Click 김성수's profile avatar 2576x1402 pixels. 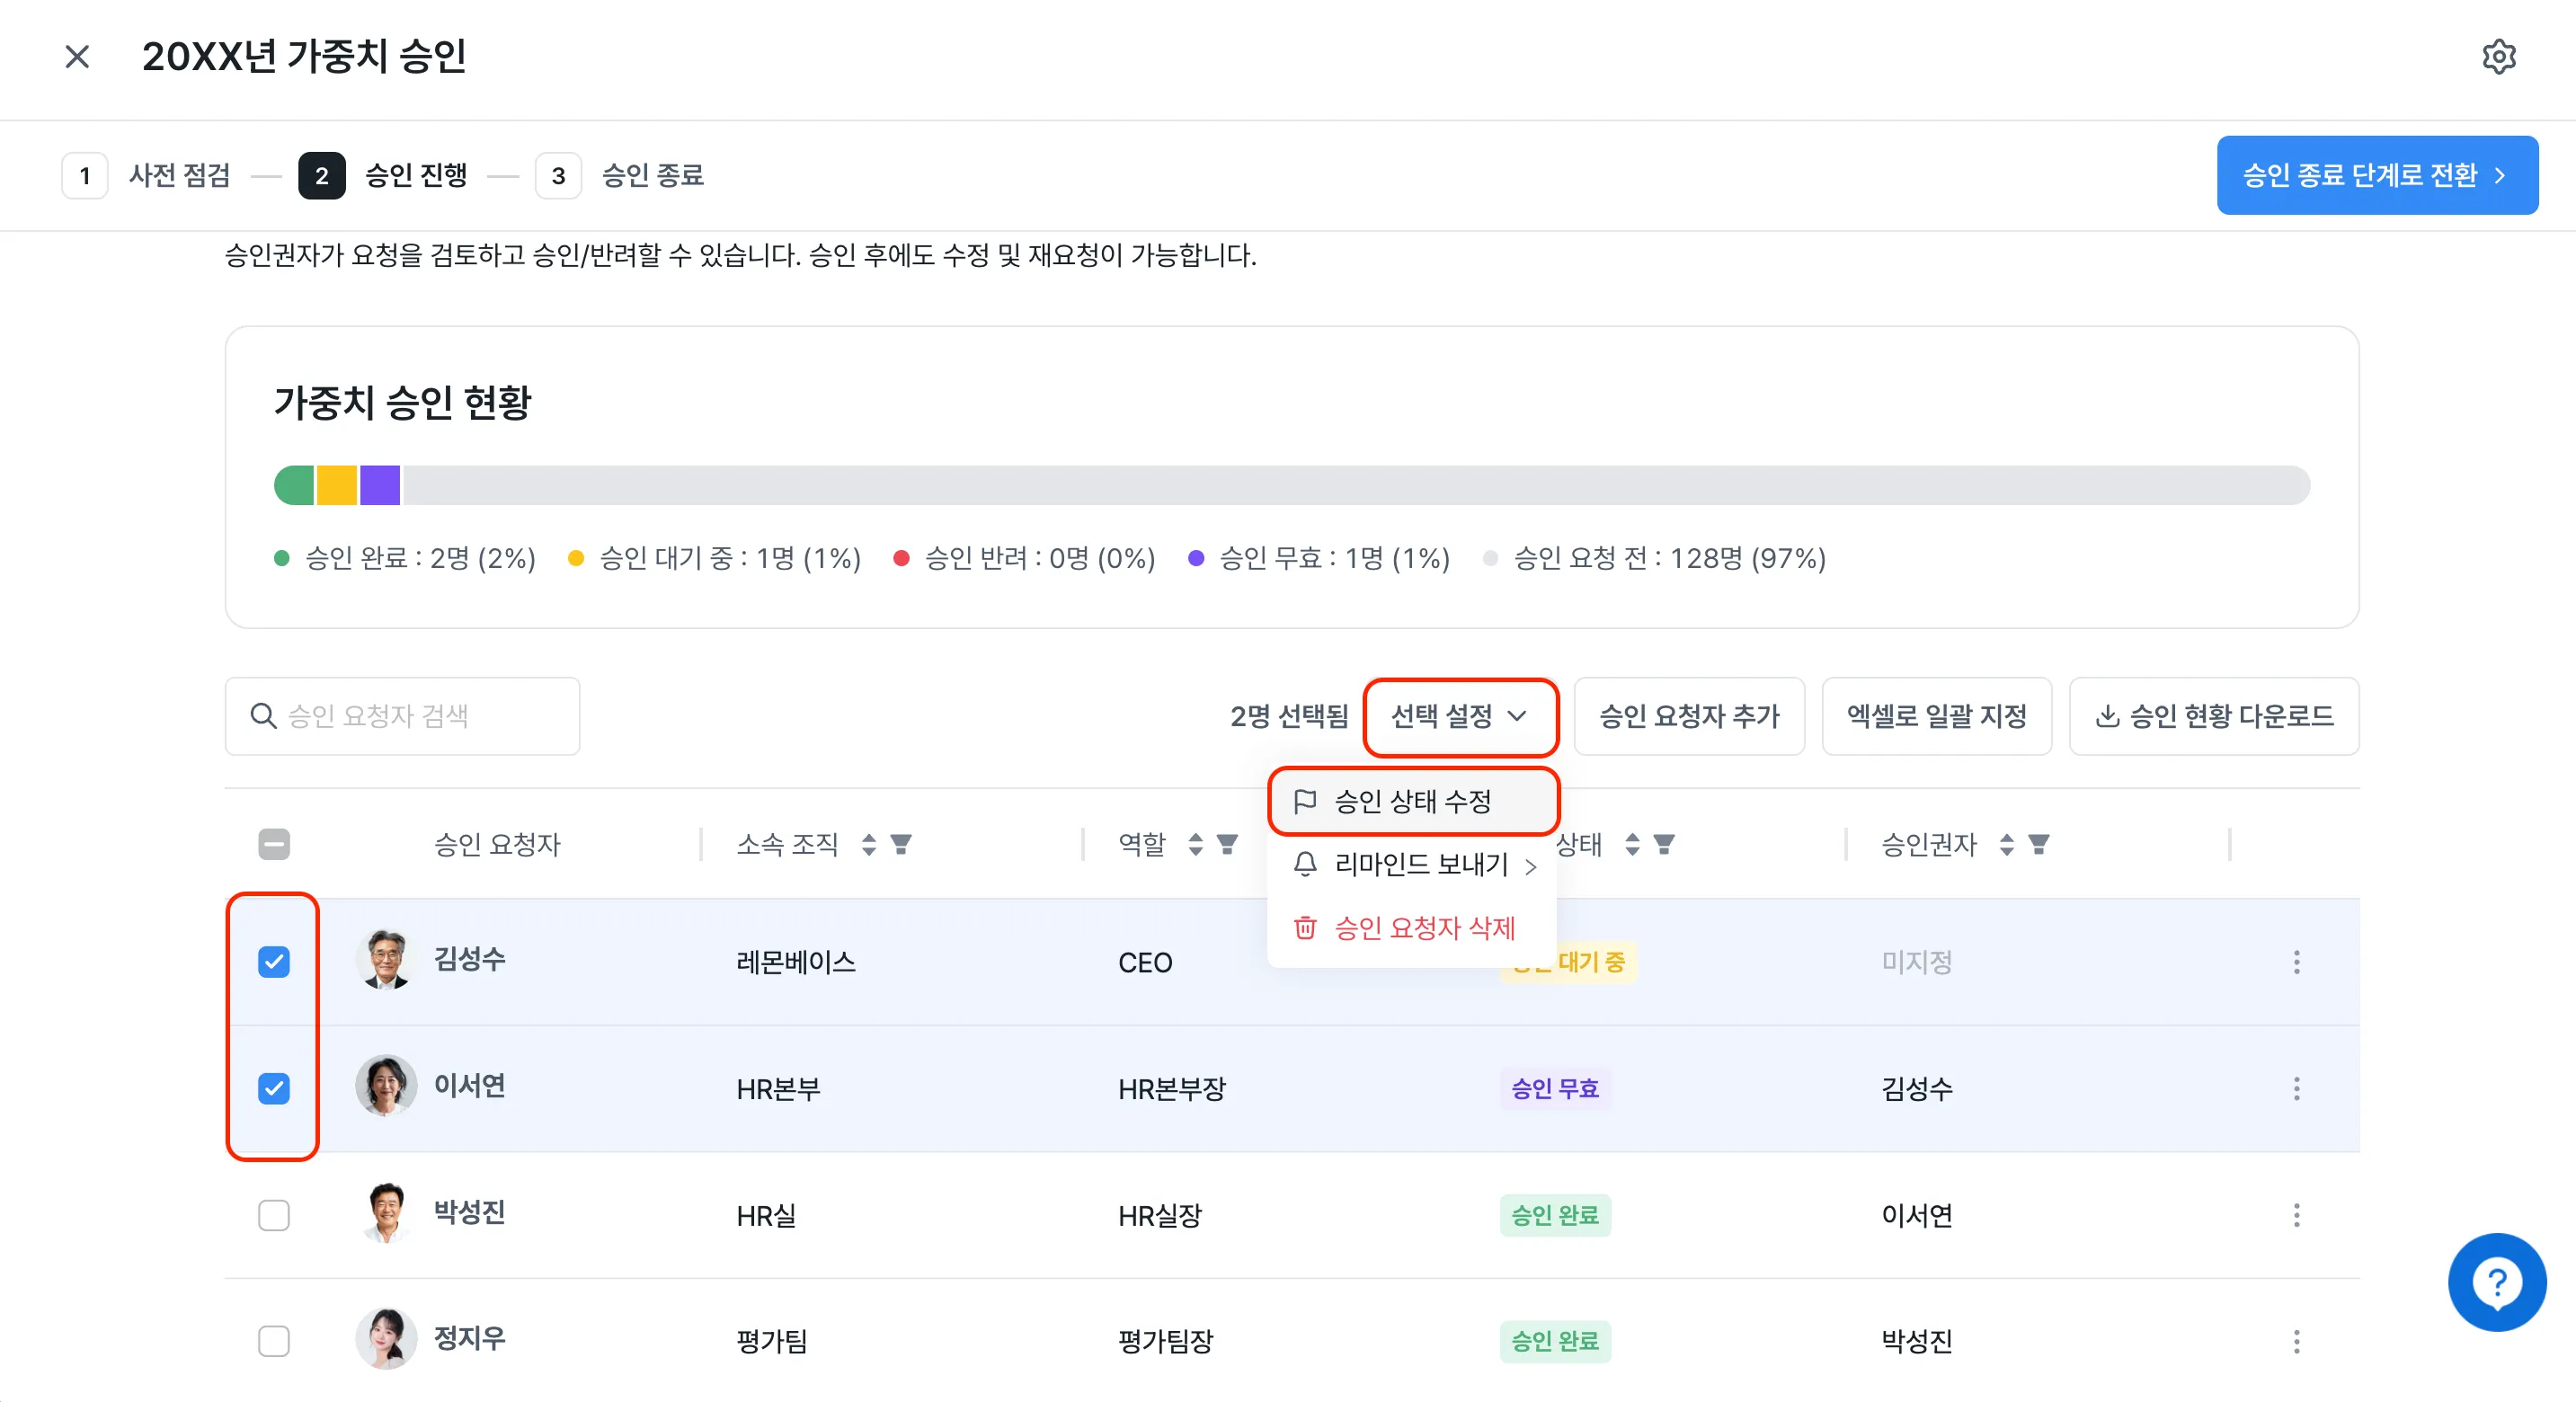click(386, 960)
